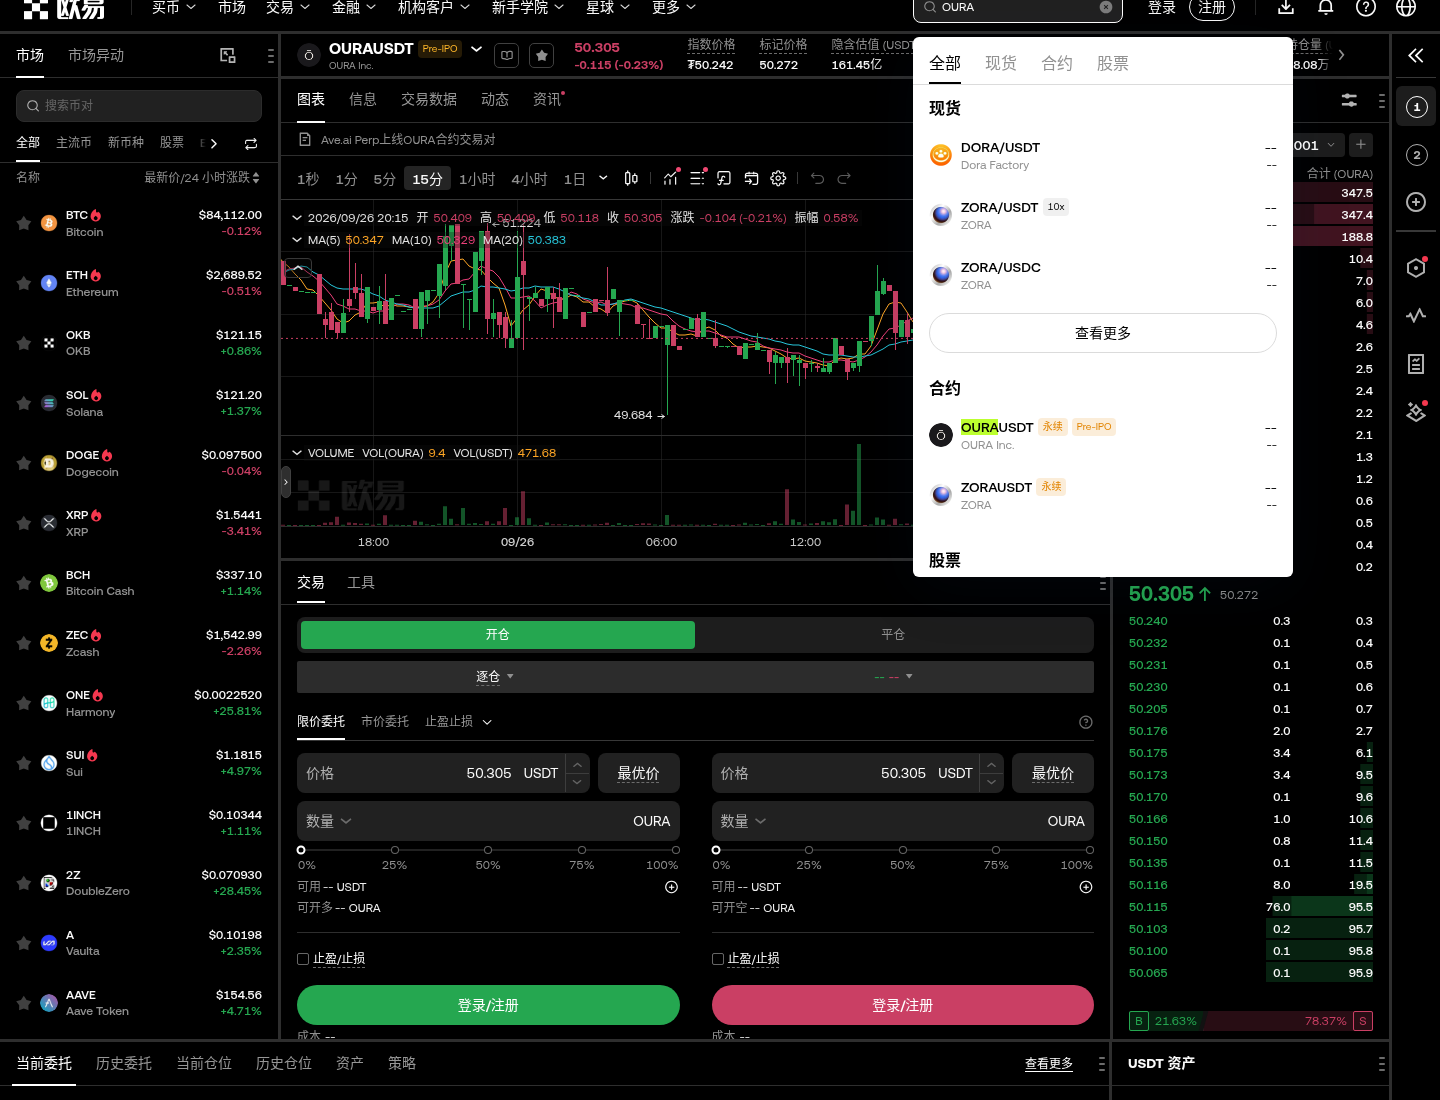The width and height of the screenshot is (1440, 1100).
Task: Click the redo arrow in chart toolbar
Action: click(x=844, y=178)
